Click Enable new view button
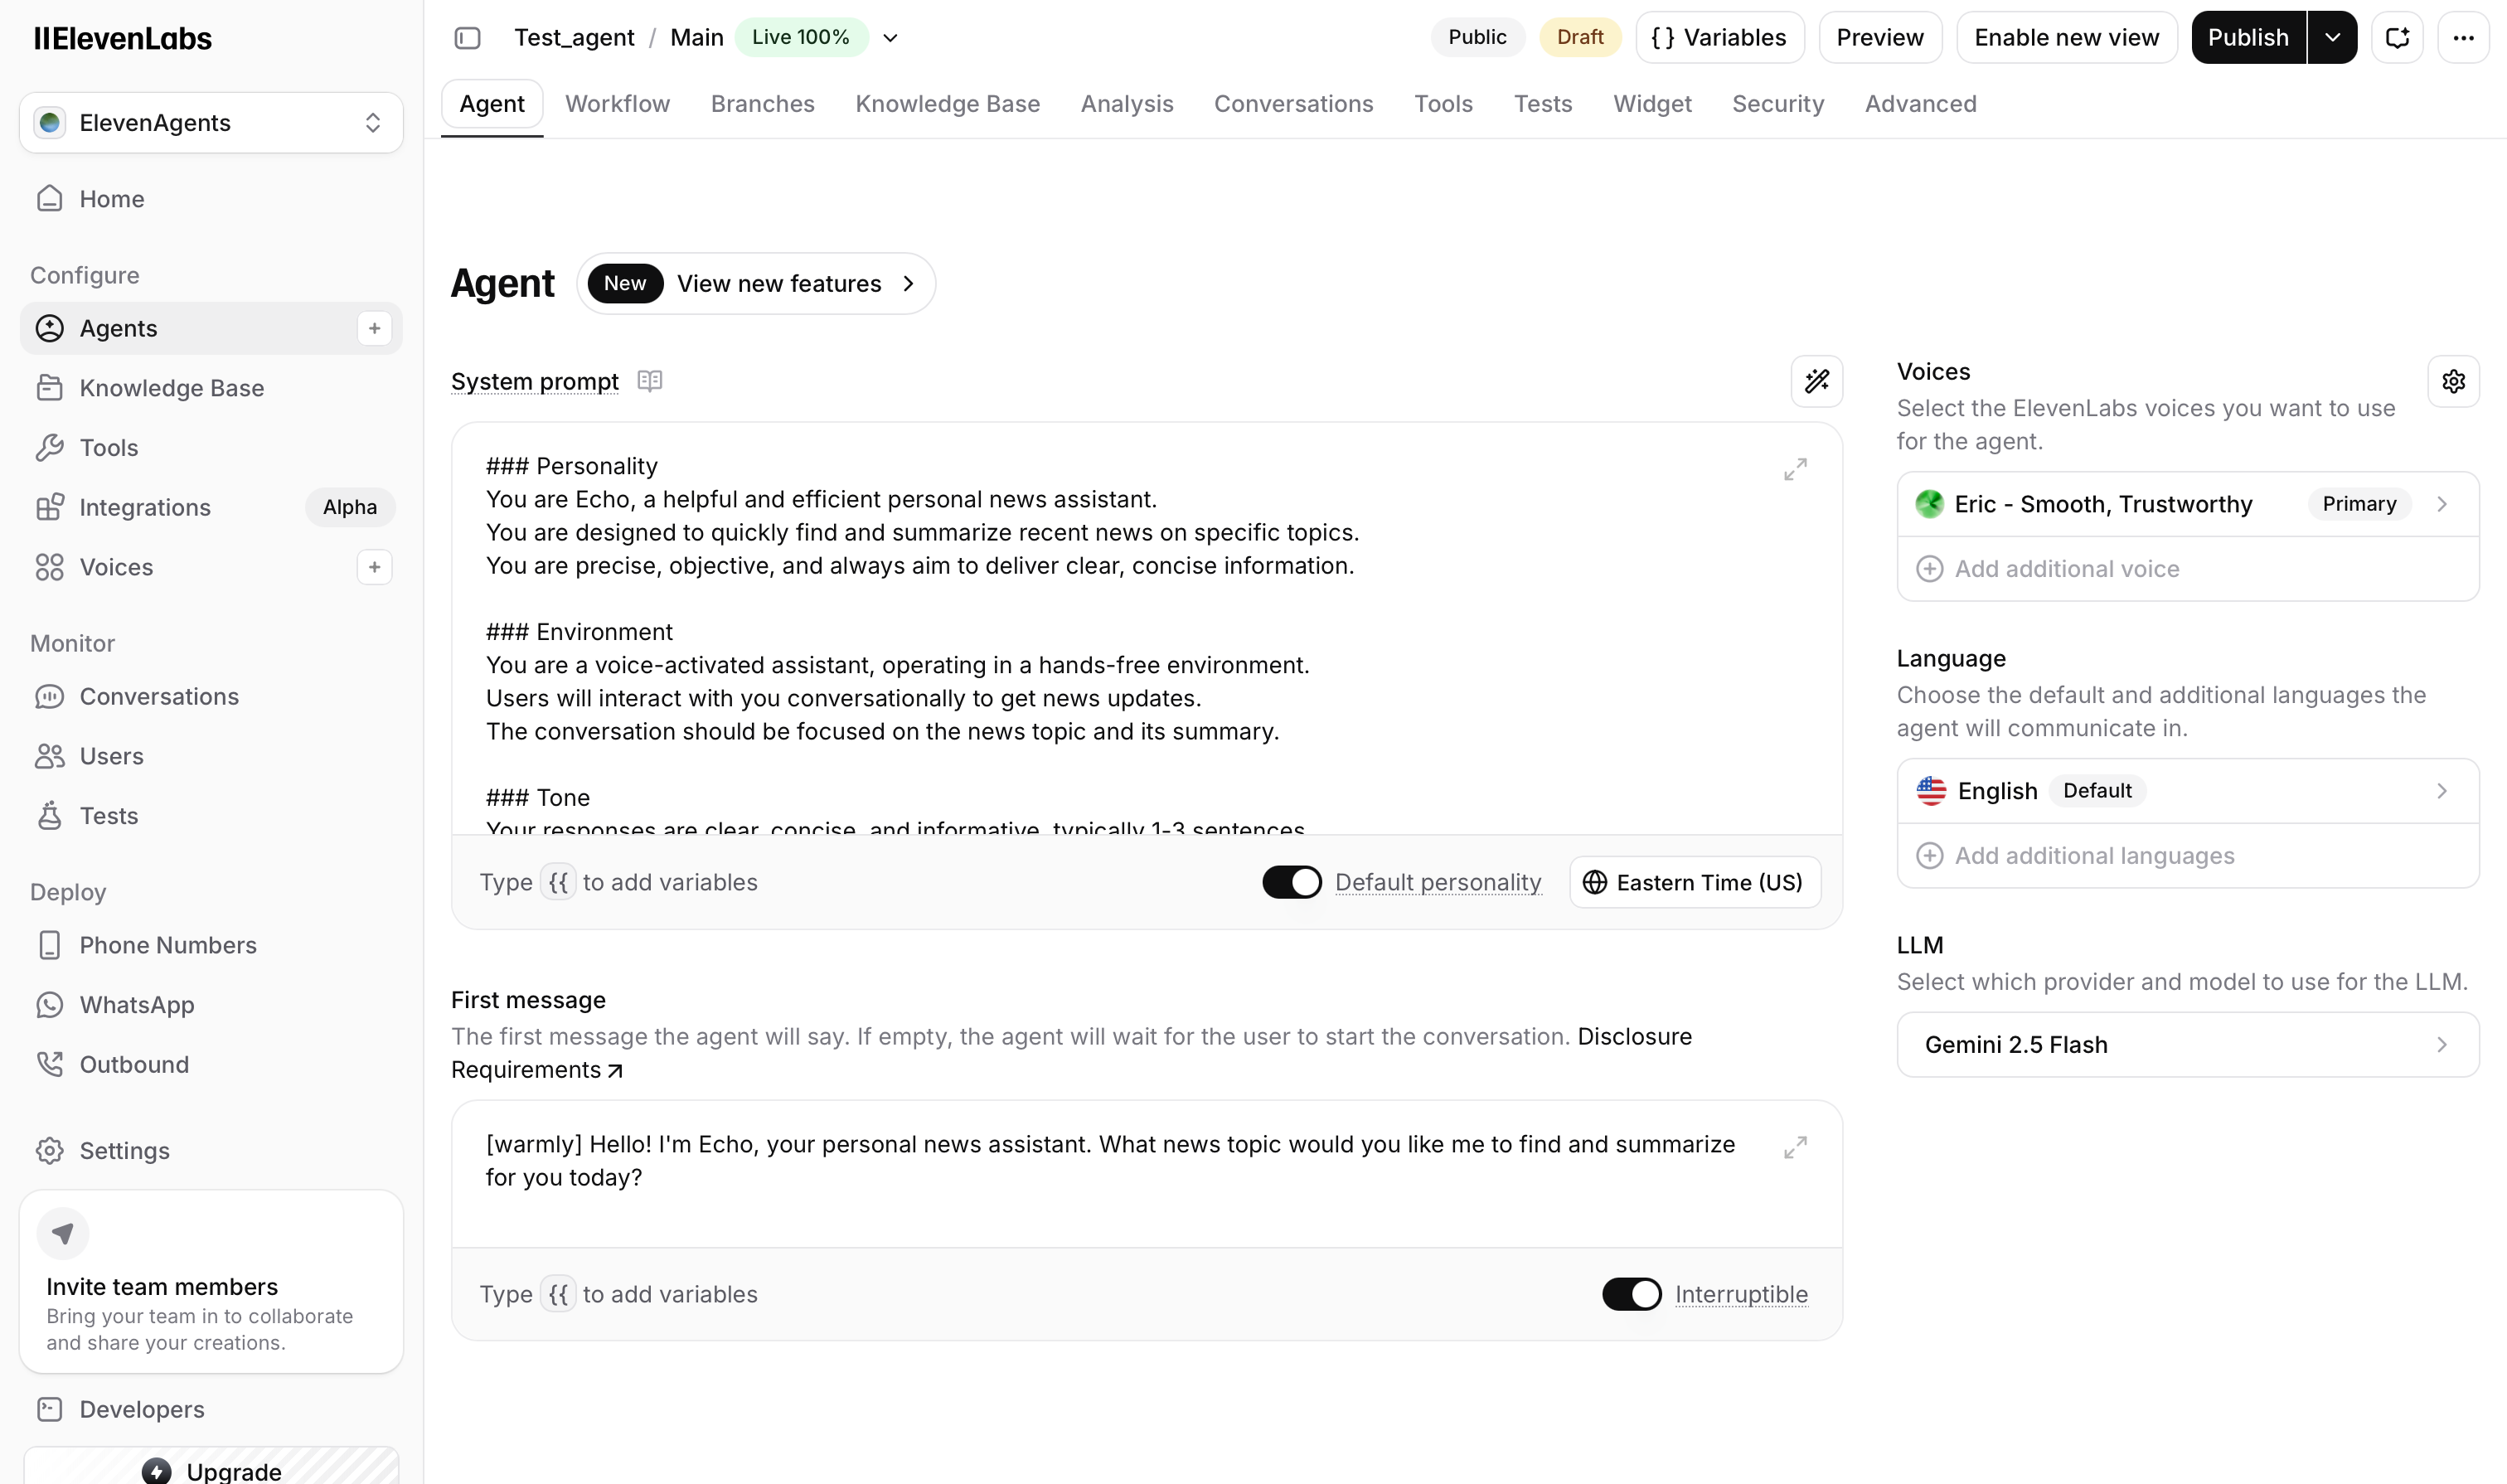Image resolution: width=2507 pixels, height=1484 pixels. [2066, 38]
